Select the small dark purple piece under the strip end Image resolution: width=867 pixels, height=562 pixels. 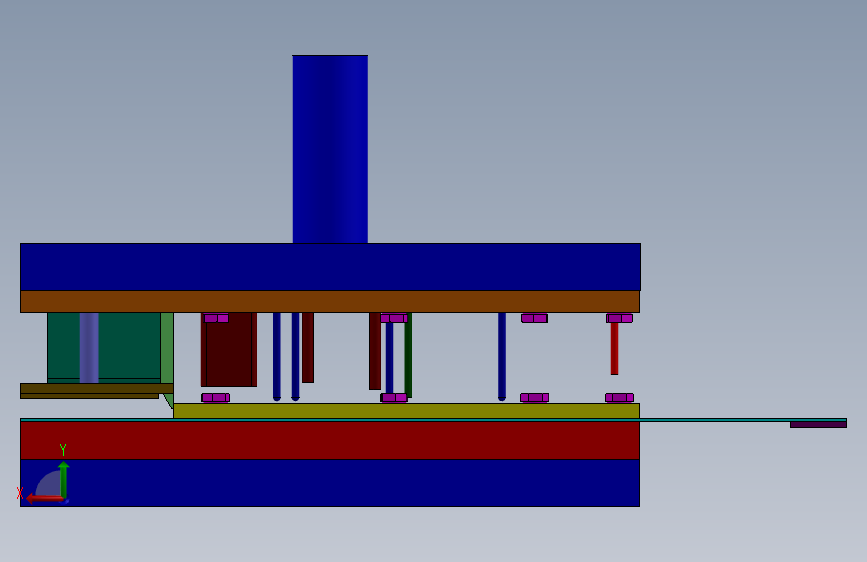point(818,425)
